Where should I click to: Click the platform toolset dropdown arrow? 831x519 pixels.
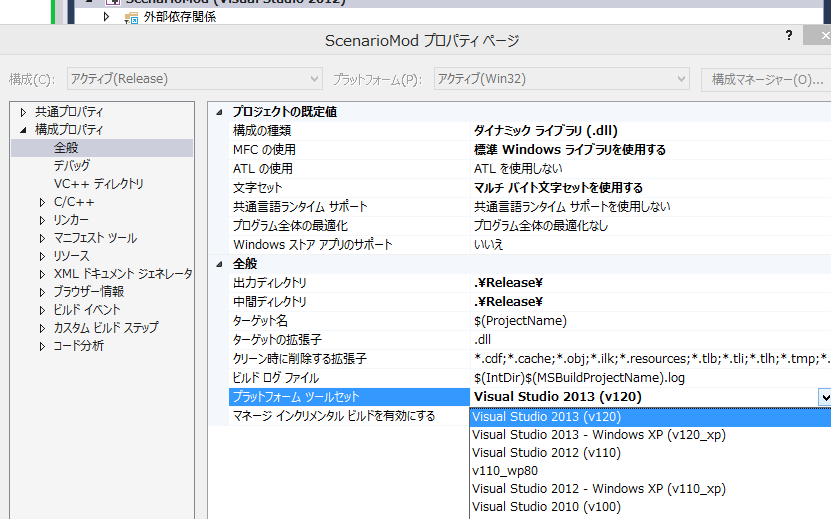click(824, 397)
